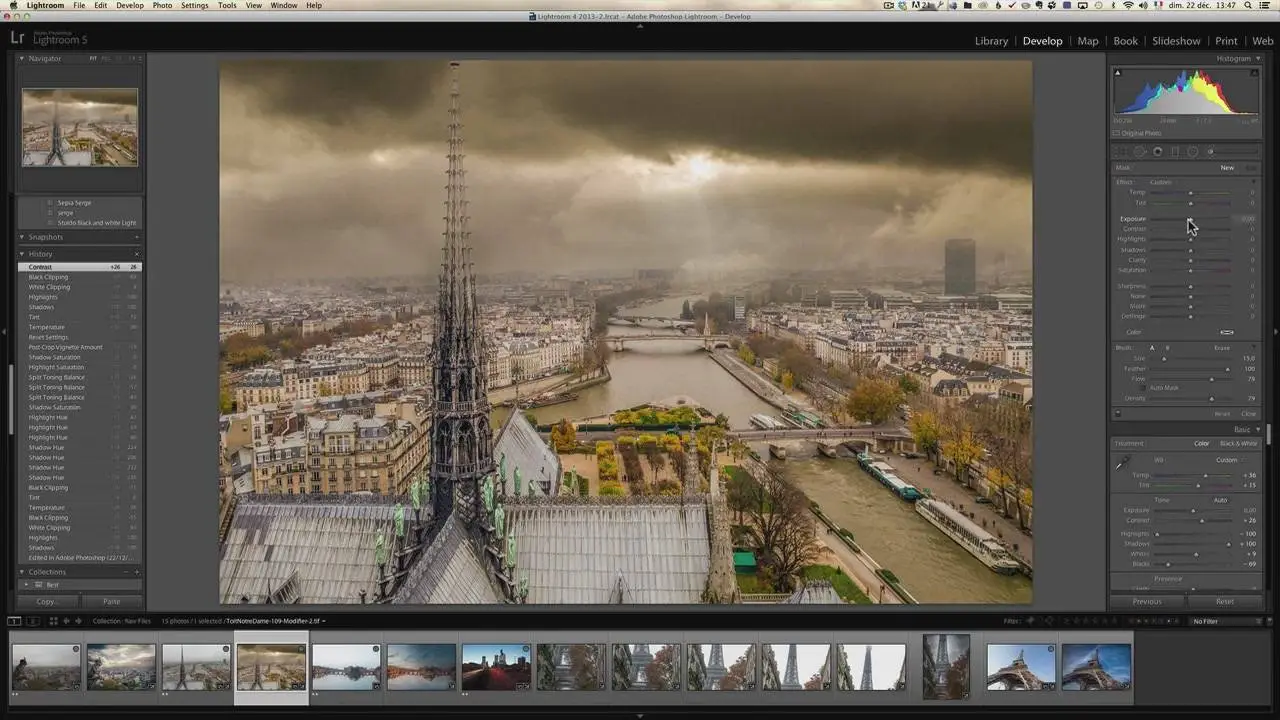Click the highlight clipping indicator in histogram
This screenshot has width=1280, height=720.
click(1254, 72)
